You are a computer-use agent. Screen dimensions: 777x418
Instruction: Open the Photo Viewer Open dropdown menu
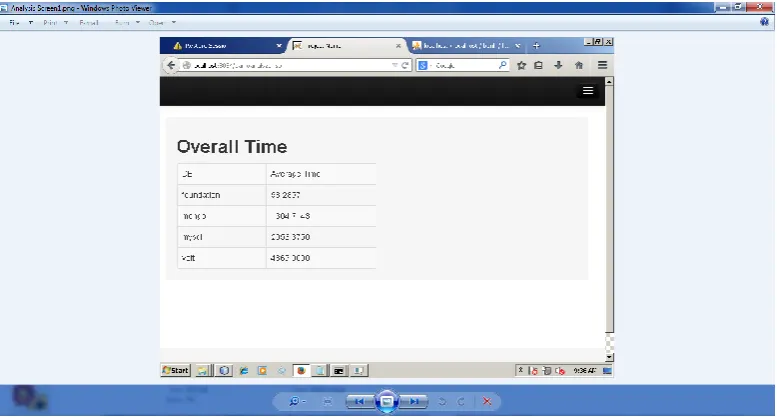pyautogui.click(x=162, y=23)
